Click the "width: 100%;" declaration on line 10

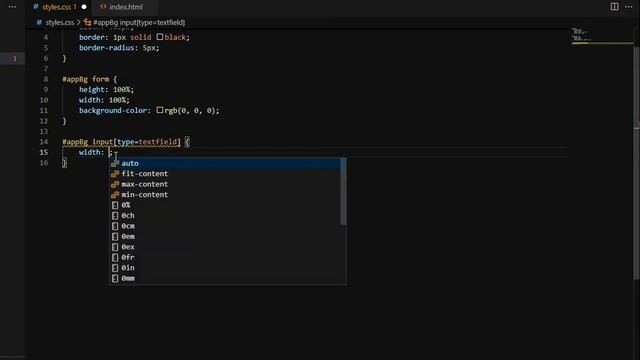[104, 100]
